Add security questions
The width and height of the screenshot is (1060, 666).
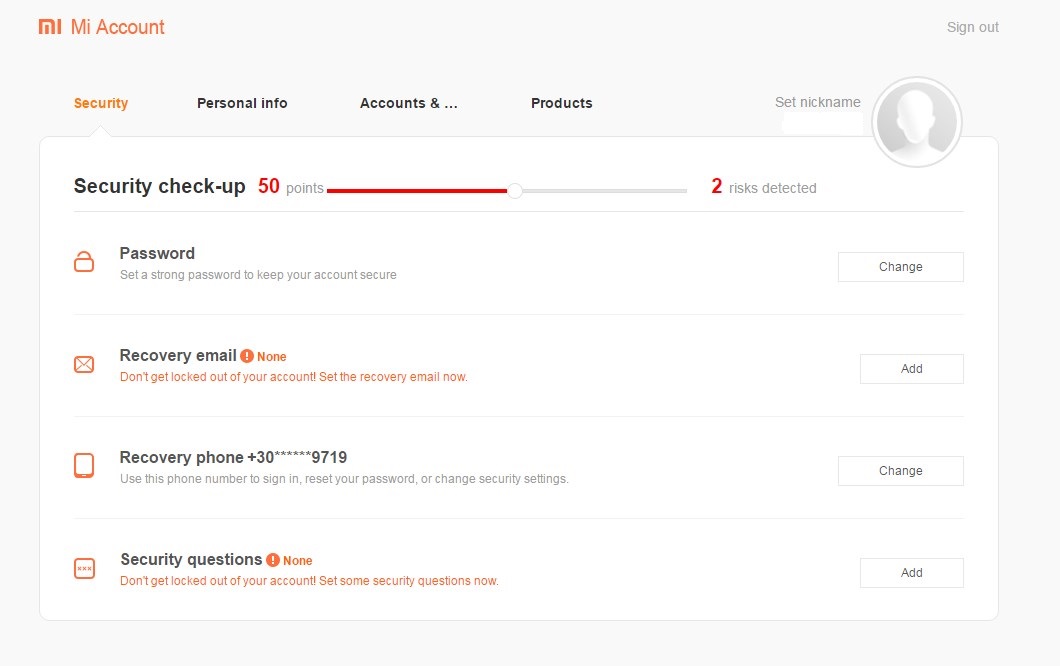[x=911, y=573]
